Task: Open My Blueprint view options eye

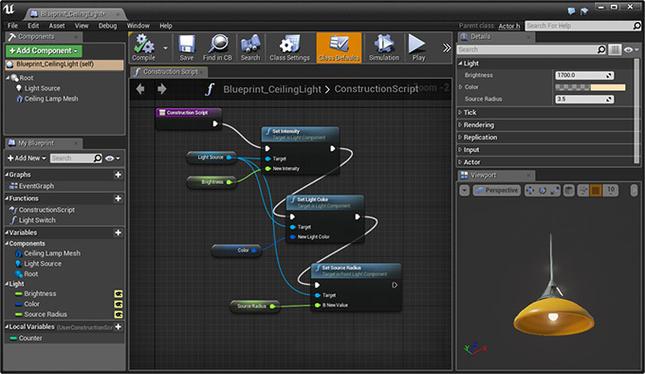Action: coord(112,158)
